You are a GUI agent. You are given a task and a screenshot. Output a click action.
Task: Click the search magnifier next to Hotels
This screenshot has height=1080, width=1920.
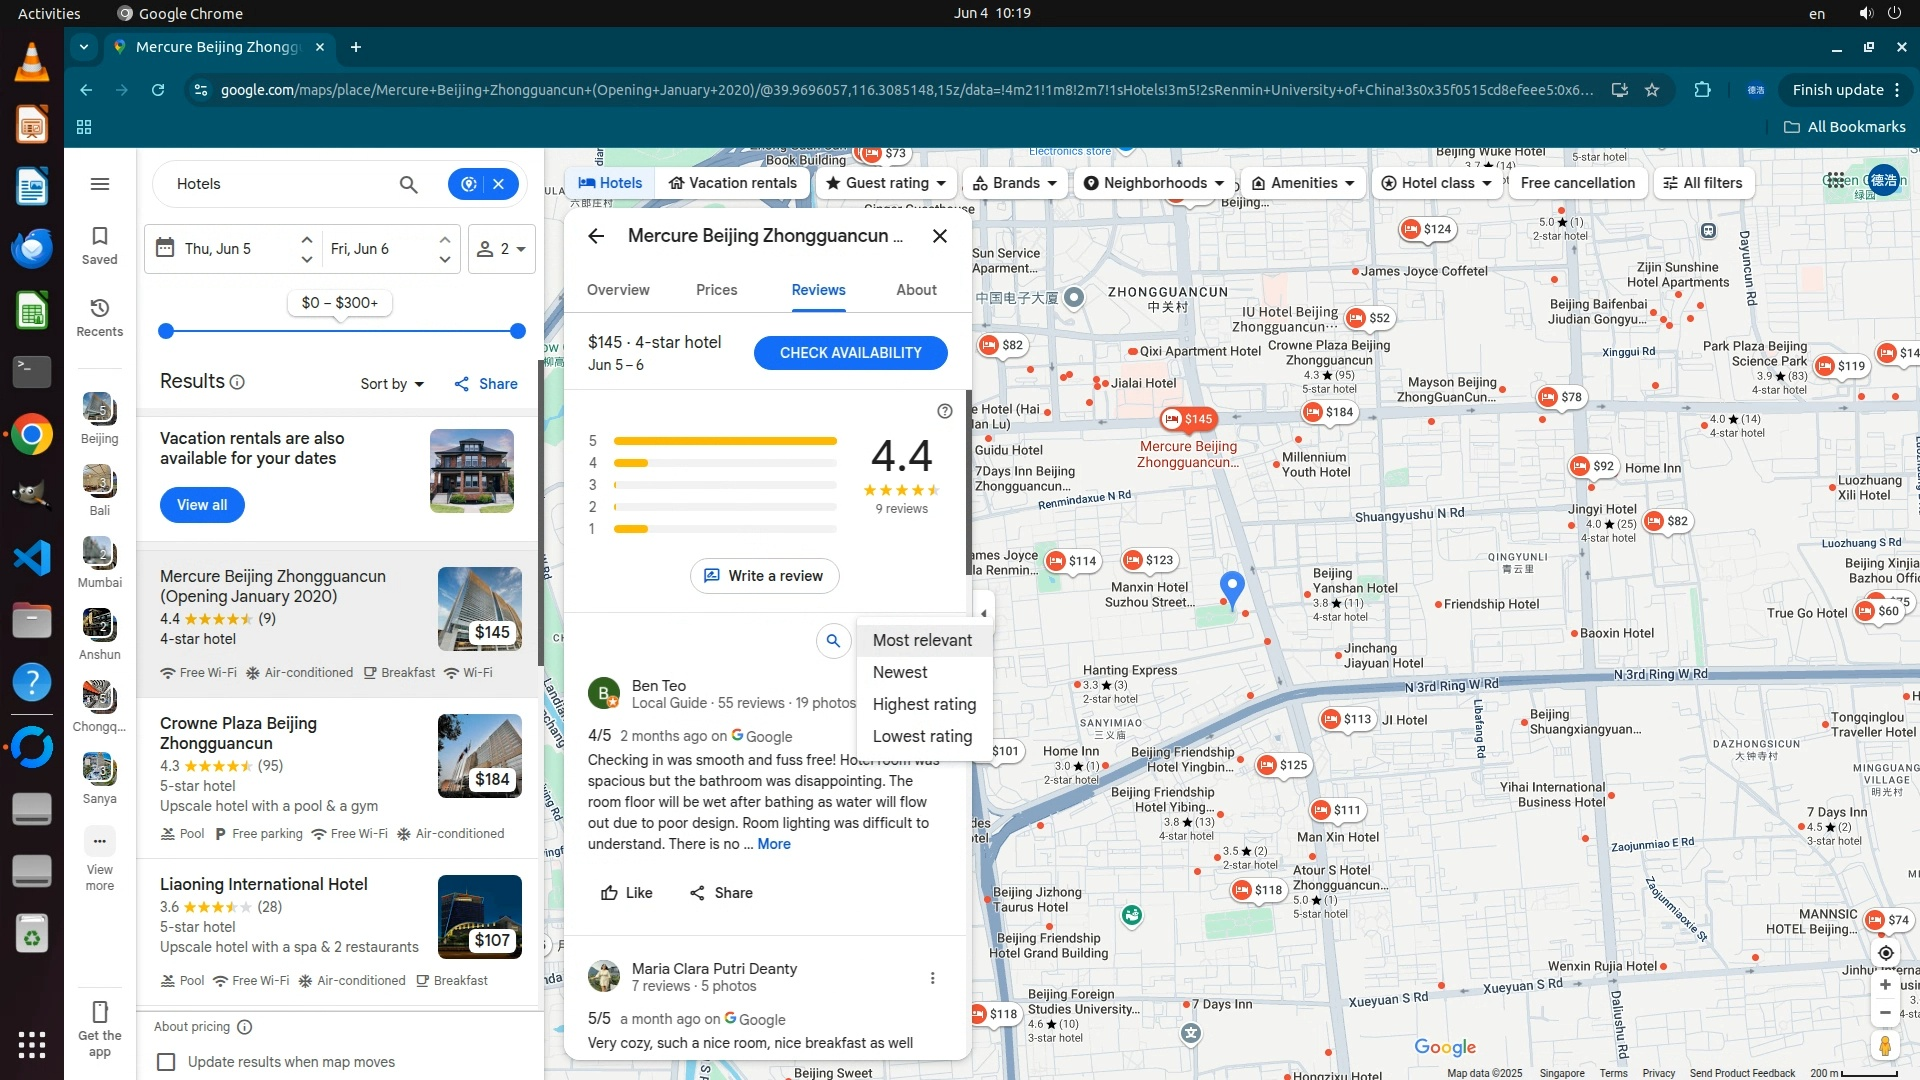[408, 184]
